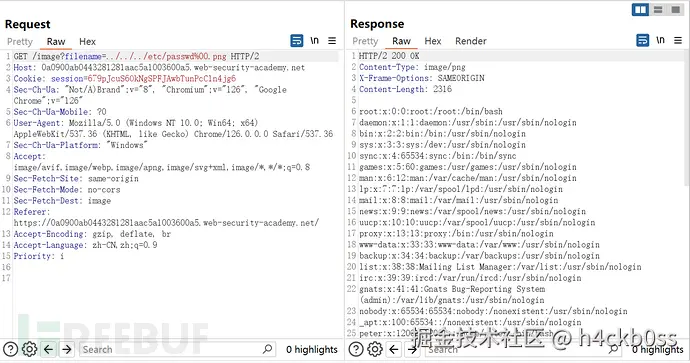Click the Content-Type: image/png response header

coord(412,67)
